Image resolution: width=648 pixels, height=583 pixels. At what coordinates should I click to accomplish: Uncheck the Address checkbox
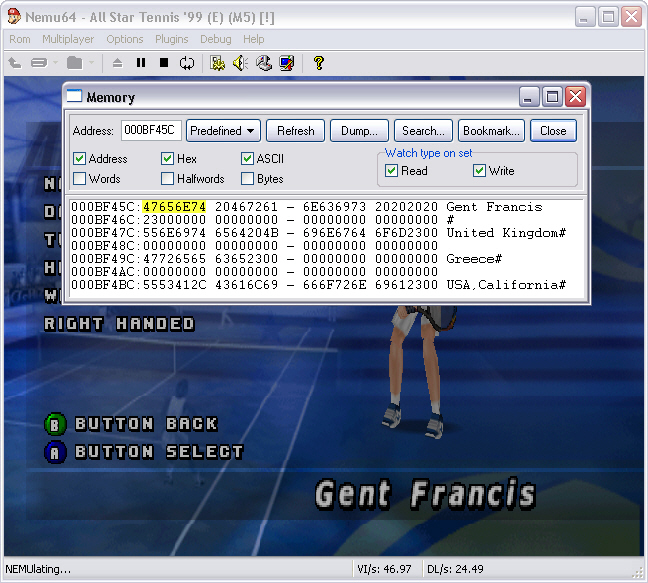tap(79, 159)
